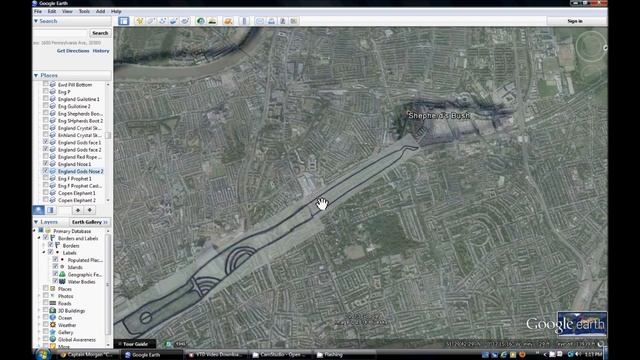640x360 pixels.
Task: Uncheck the England Gods face 1 checkbox
Action: pos(46,142)
